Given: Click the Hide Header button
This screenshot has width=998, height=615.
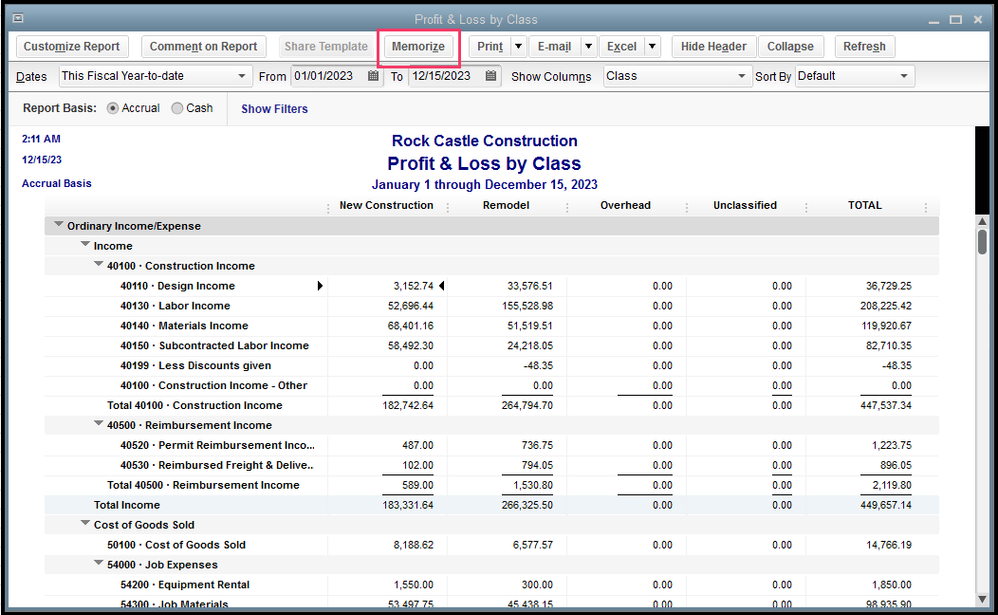Looking at the screenshot, I should click(714, 46).
